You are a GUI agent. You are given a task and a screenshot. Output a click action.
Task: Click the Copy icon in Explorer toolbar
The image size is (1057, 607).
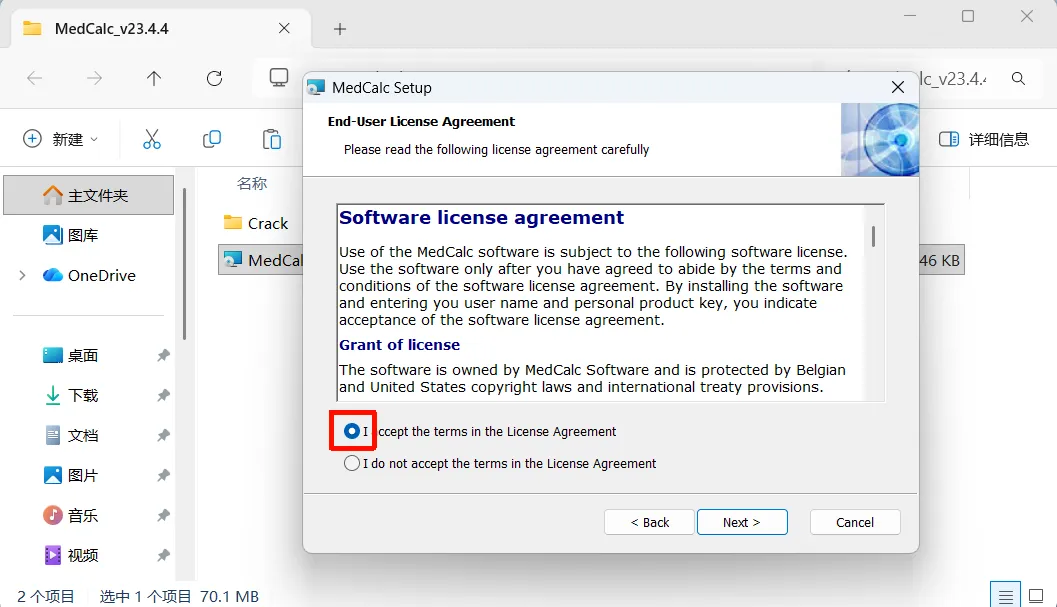point(212,139)
